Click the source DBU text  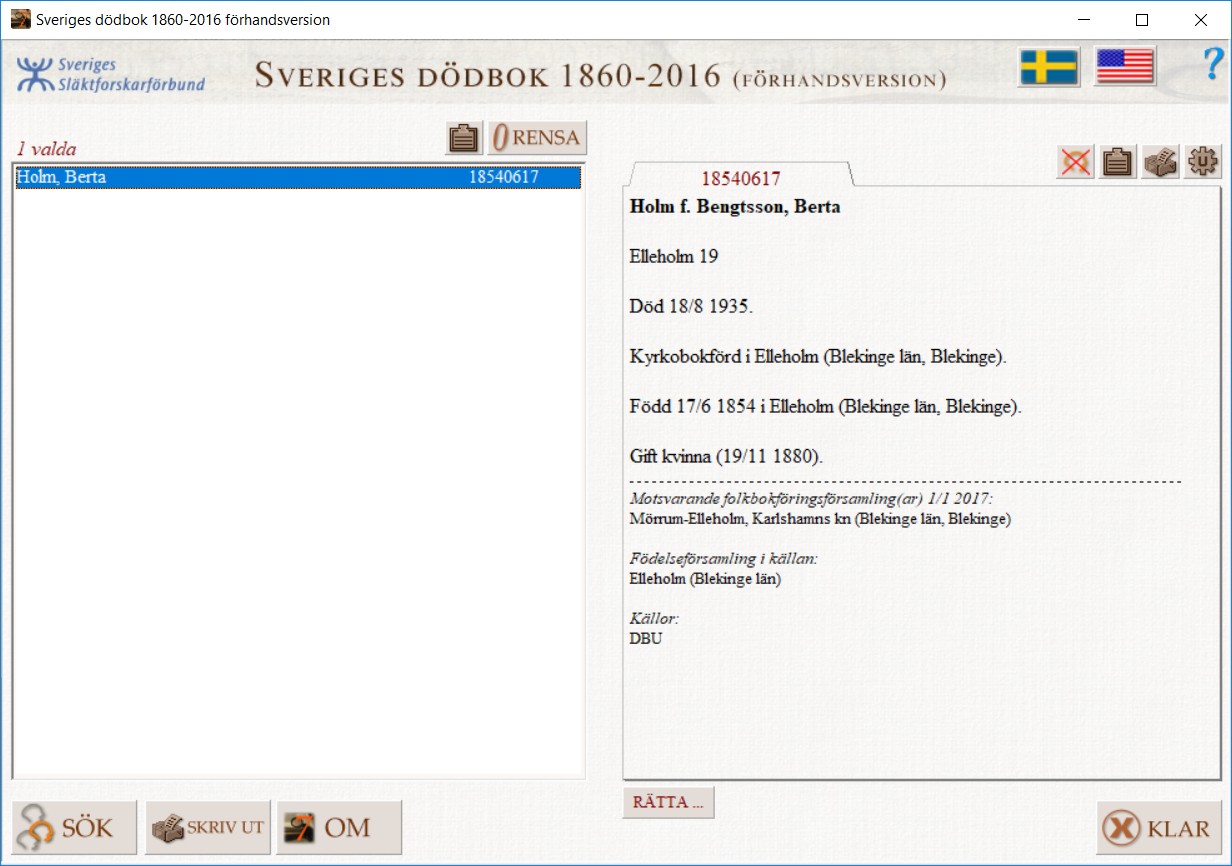click(x=645, y=638)
